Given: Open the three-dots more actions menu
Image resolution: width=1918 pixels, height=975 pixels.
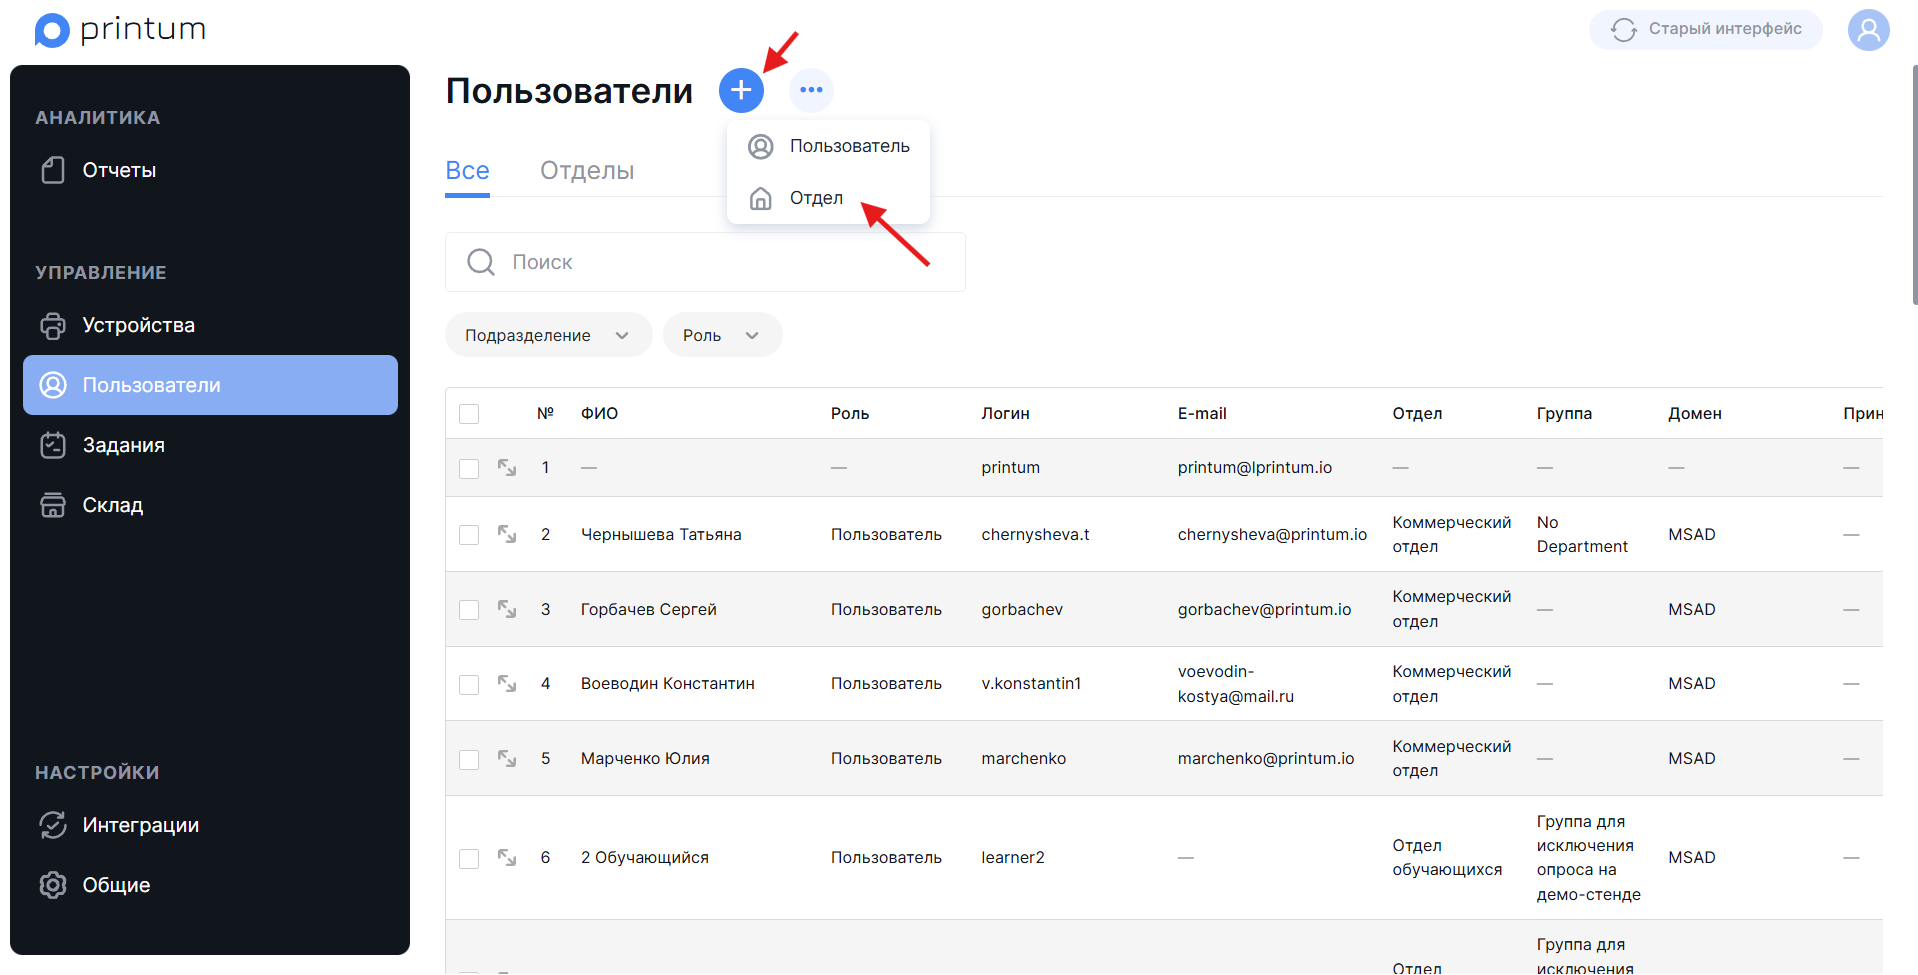Looking at the screenshot, I should 811,90.
